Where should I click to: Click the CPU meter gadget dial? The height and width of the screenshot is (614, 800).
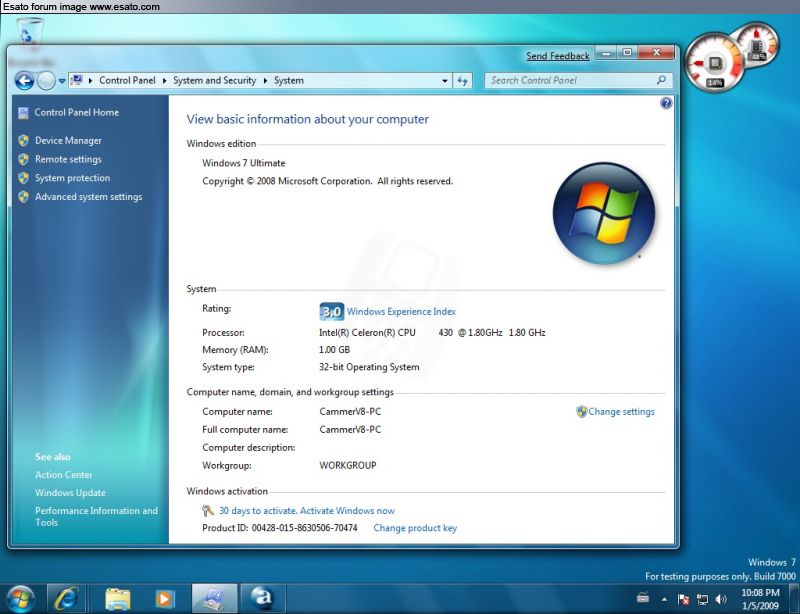(x=713, y=63)
